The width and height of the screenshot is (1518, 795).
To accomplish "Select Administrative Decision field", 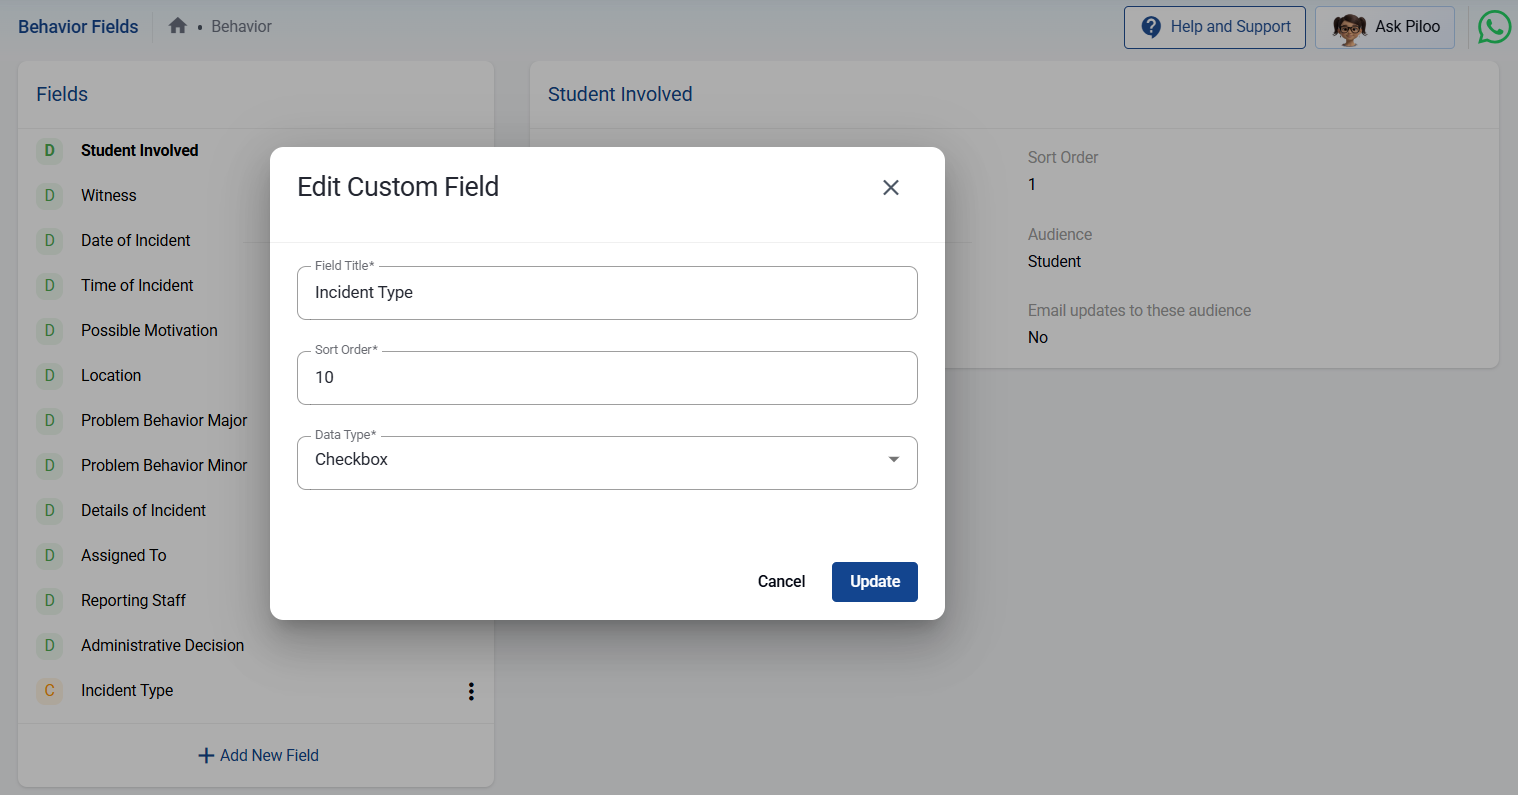I will [x=162, y=646].
